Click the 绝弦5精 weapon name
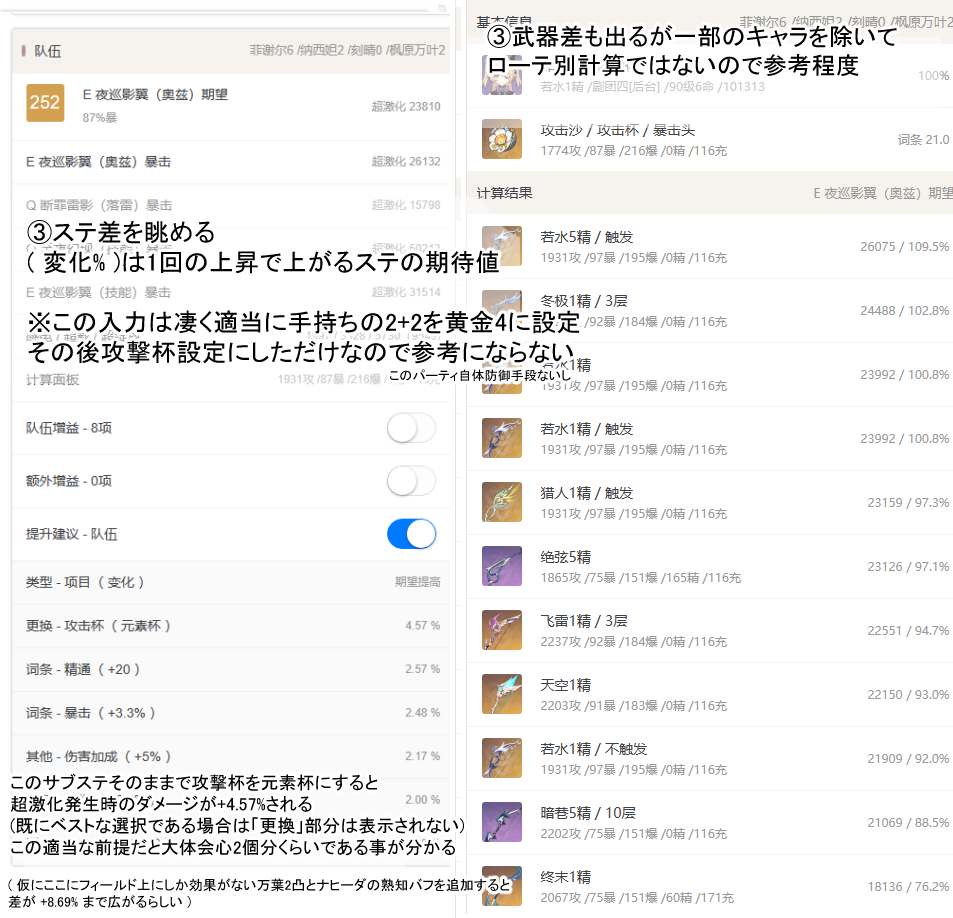 (x=566, y=557)
